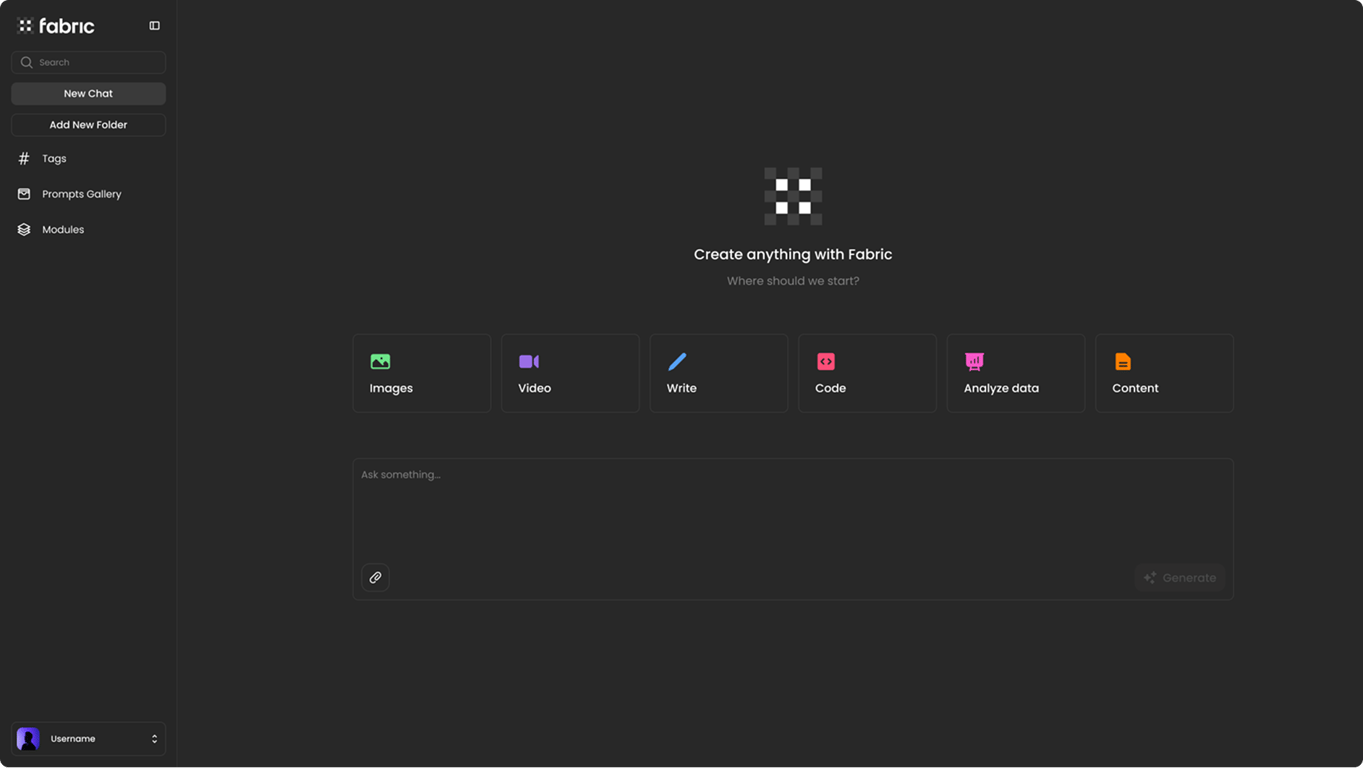Viewport: 1363px width, 768px height.
Task: Click the user avatar image
Action: click(28, 739)
